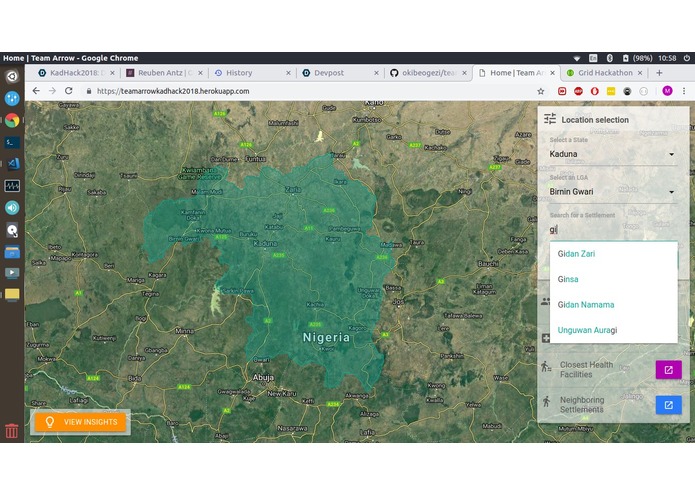Select Gidan Namama from the suggestions
Screen dimensions: 695x494
[x=613, y=305]
